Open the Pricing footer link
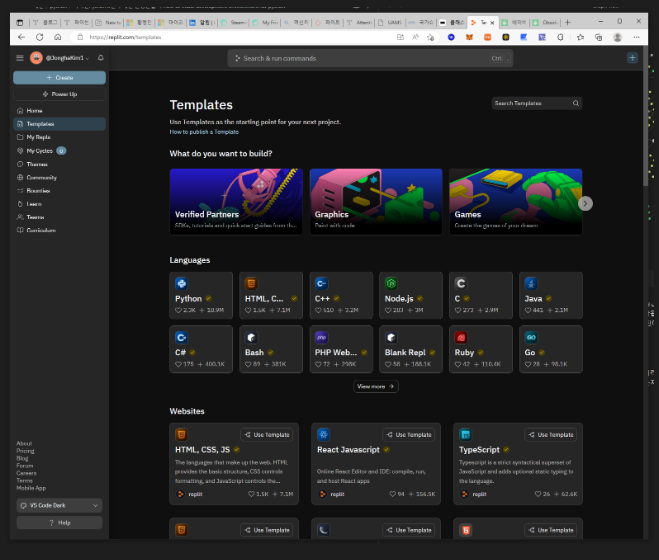This screenshot has height=560, width=659. click(26, 451)
